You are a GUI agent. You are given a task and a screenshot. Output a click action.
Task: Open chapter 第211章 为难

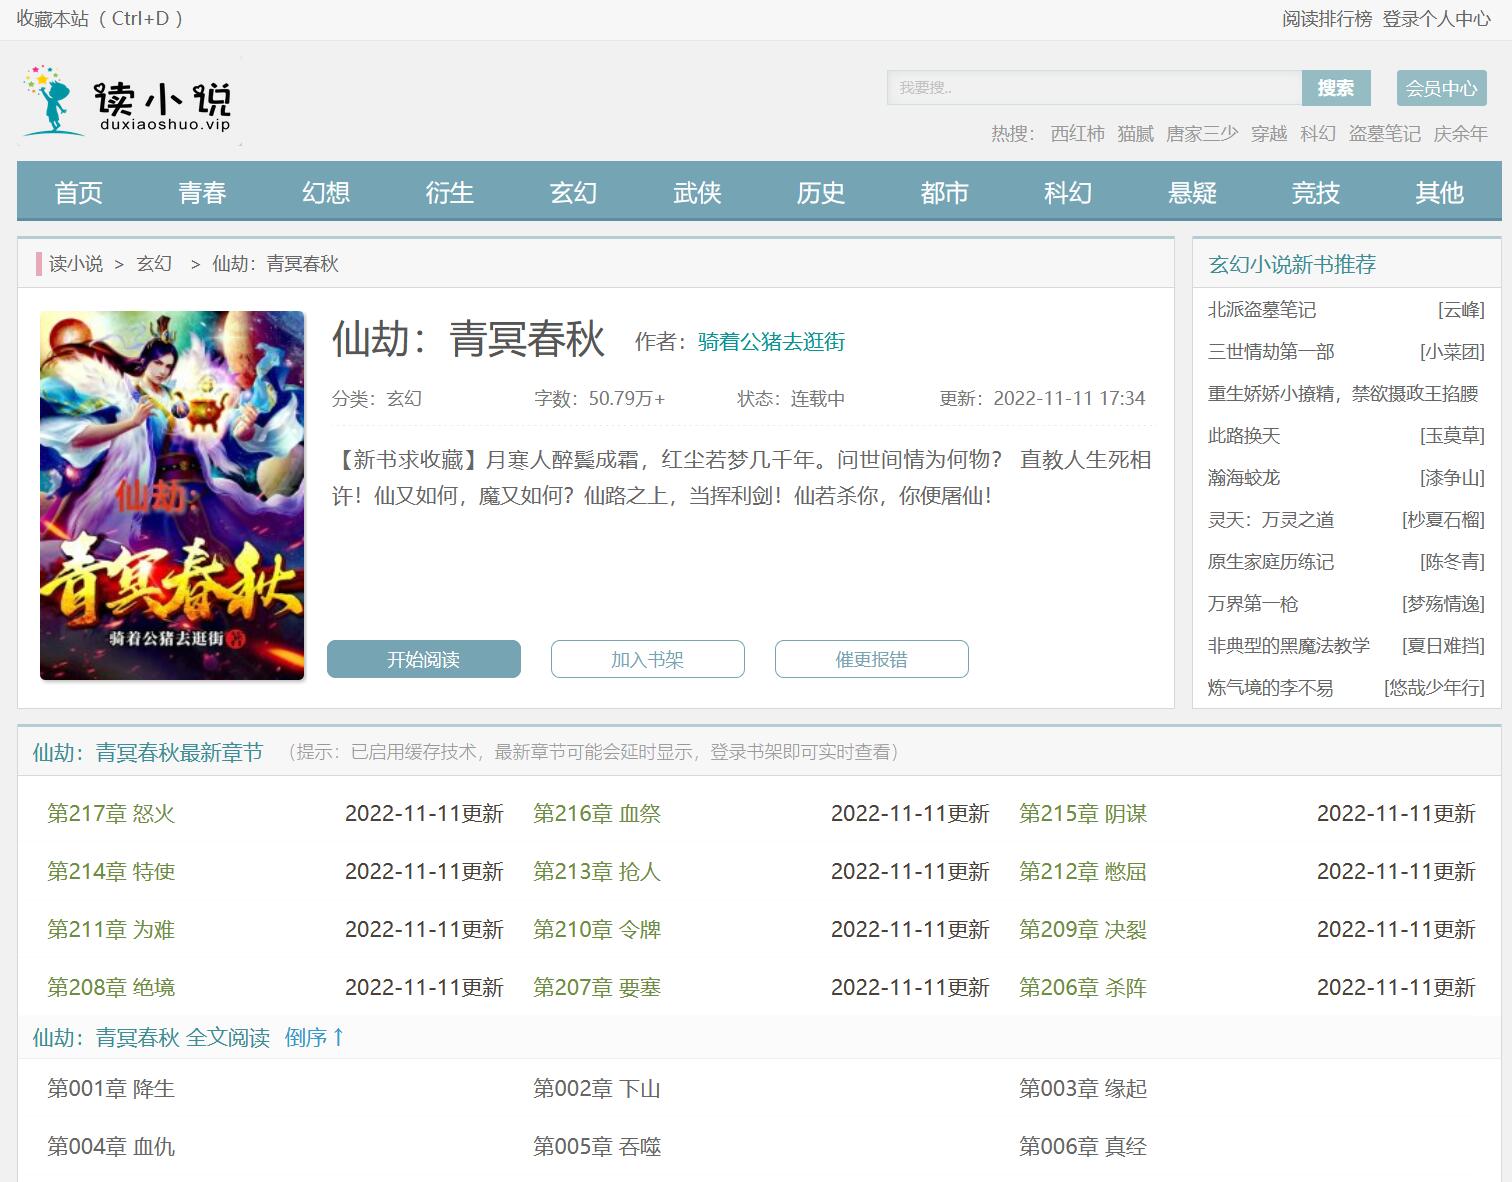click(x=111, y=930)
